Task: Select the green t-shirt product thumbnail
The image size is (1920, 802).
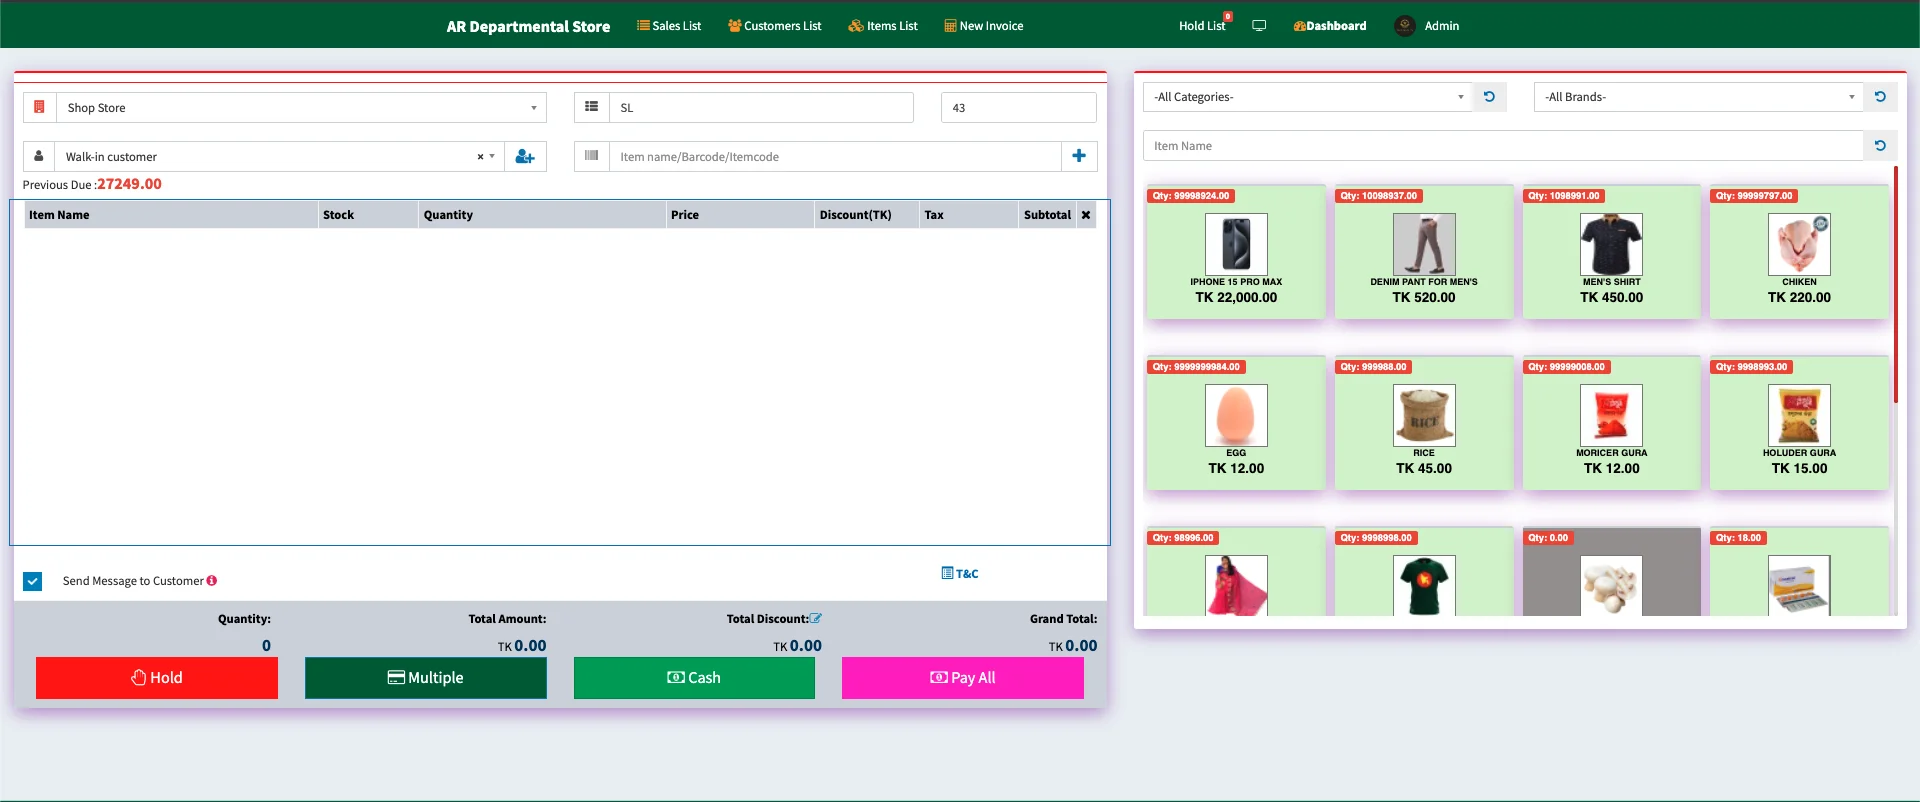Action: tap(1424, 585)
